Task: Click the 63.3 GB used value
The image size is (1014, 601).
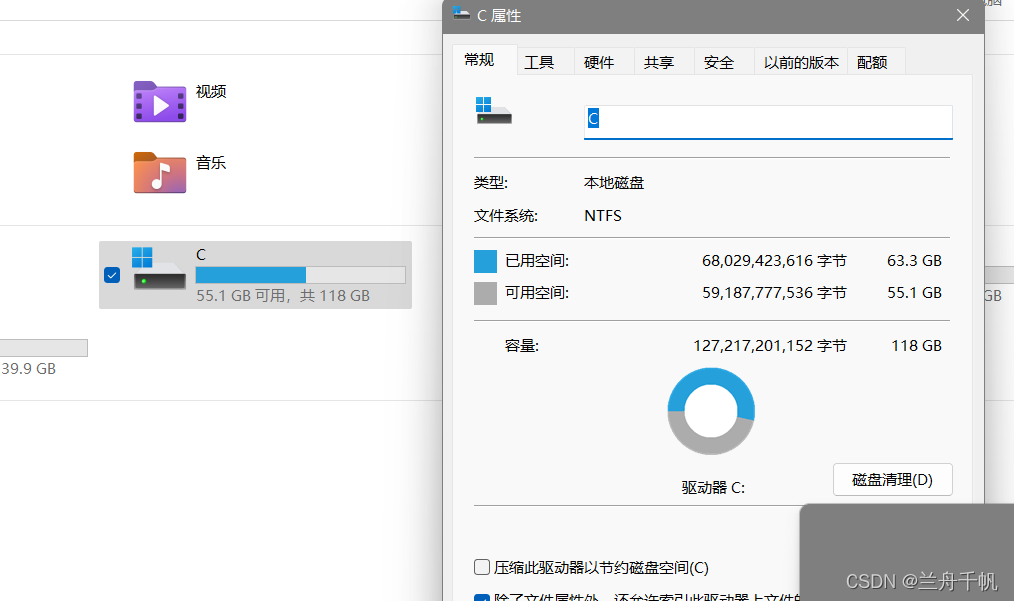Action: point(914,261)
